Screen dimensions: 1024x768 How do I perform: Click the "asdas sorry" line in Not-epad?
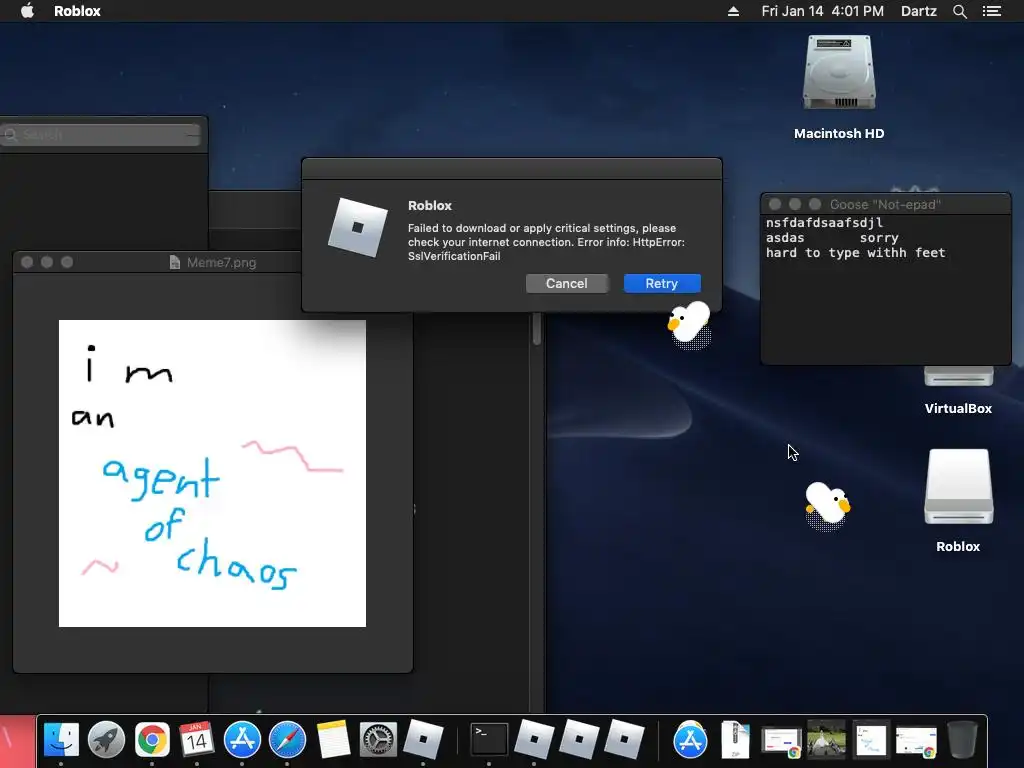[832, 238]
